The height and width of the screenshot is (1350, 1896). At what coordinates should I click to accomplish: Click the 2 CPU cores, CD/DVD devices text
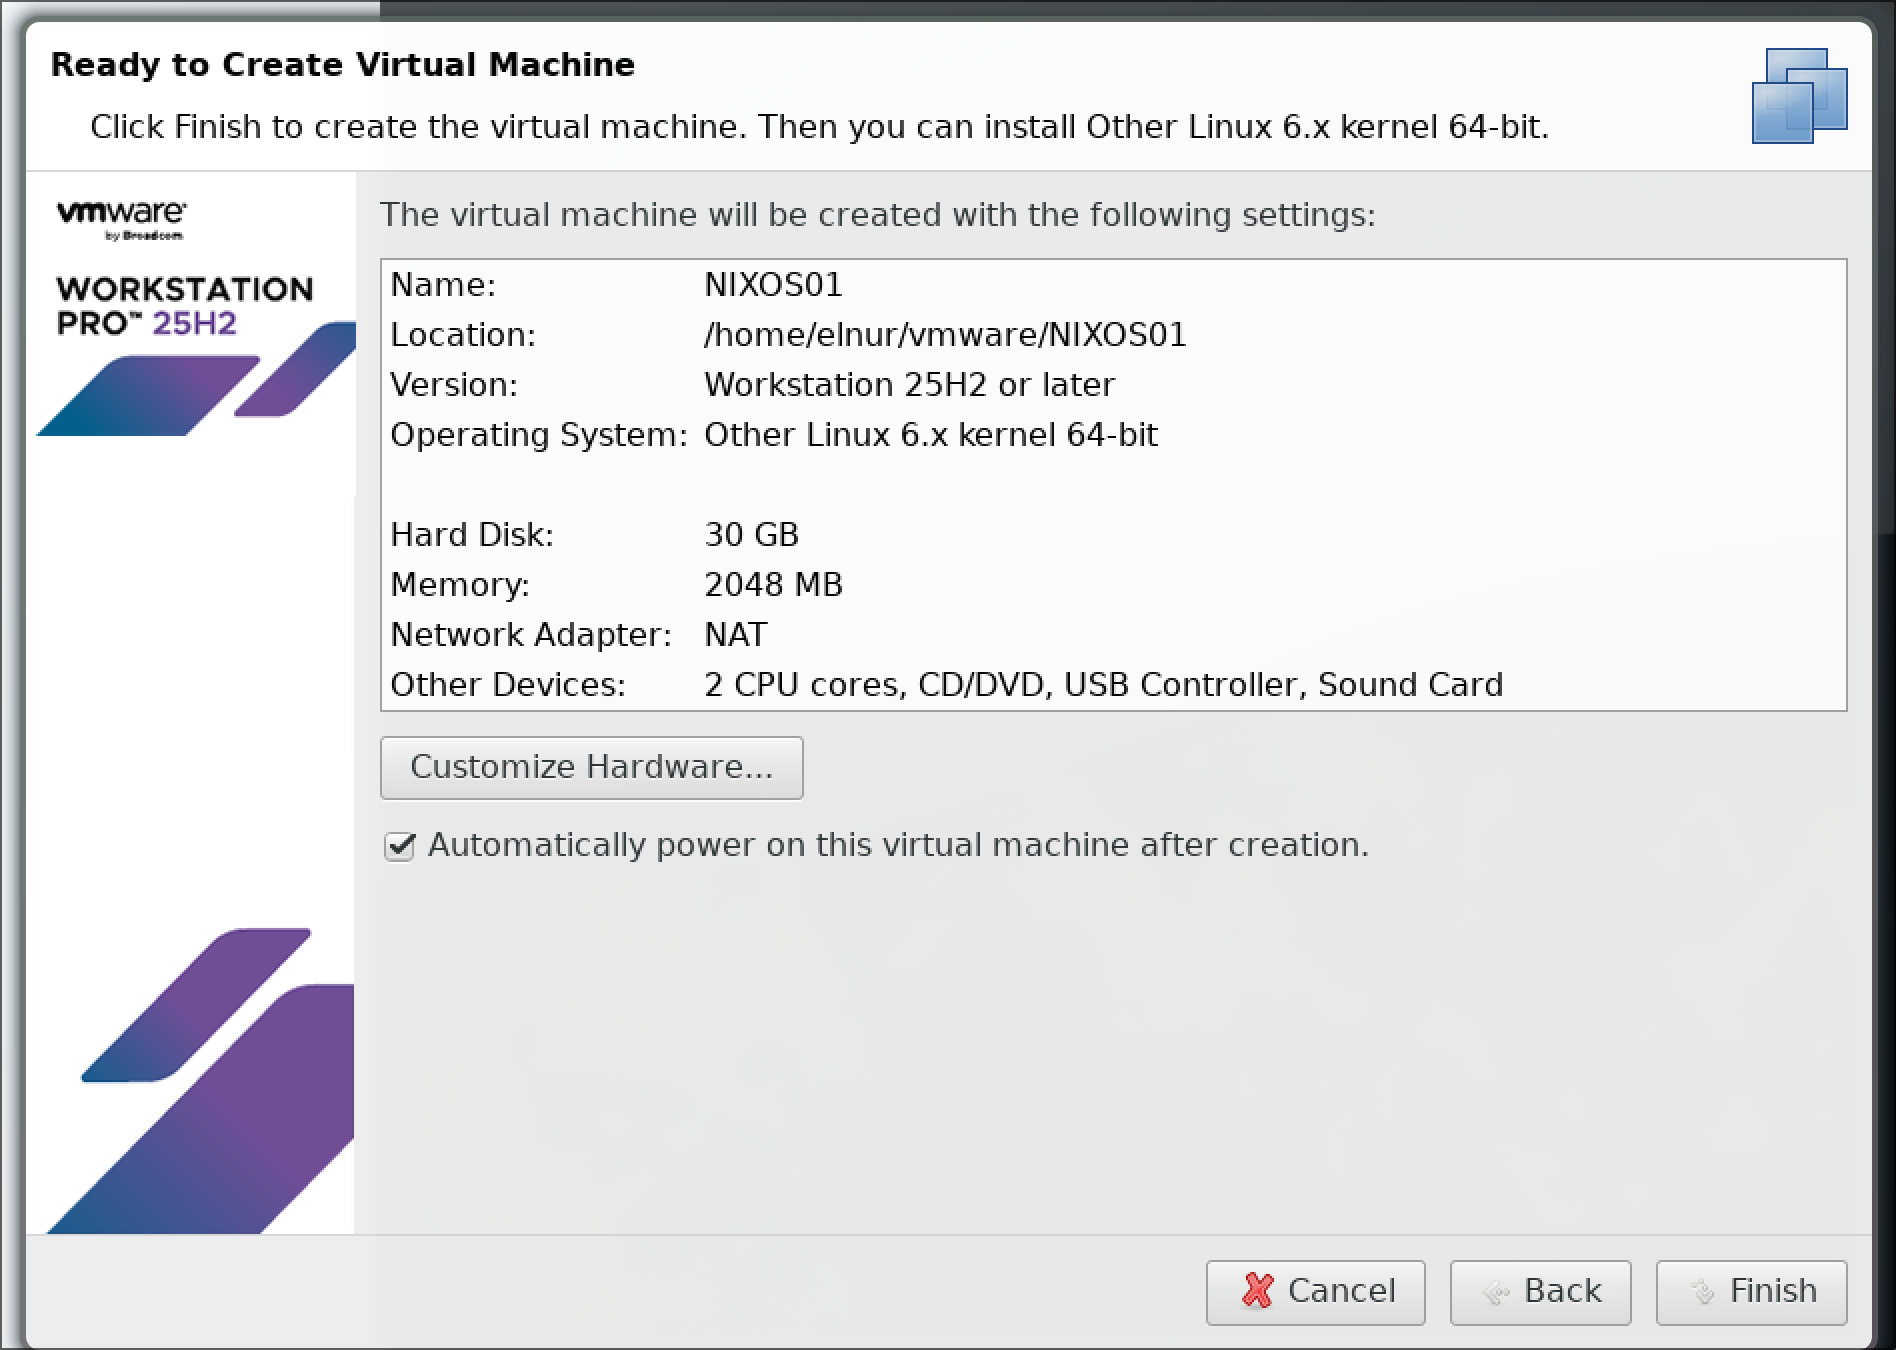pyautogui.click(x=1103, y=685)
